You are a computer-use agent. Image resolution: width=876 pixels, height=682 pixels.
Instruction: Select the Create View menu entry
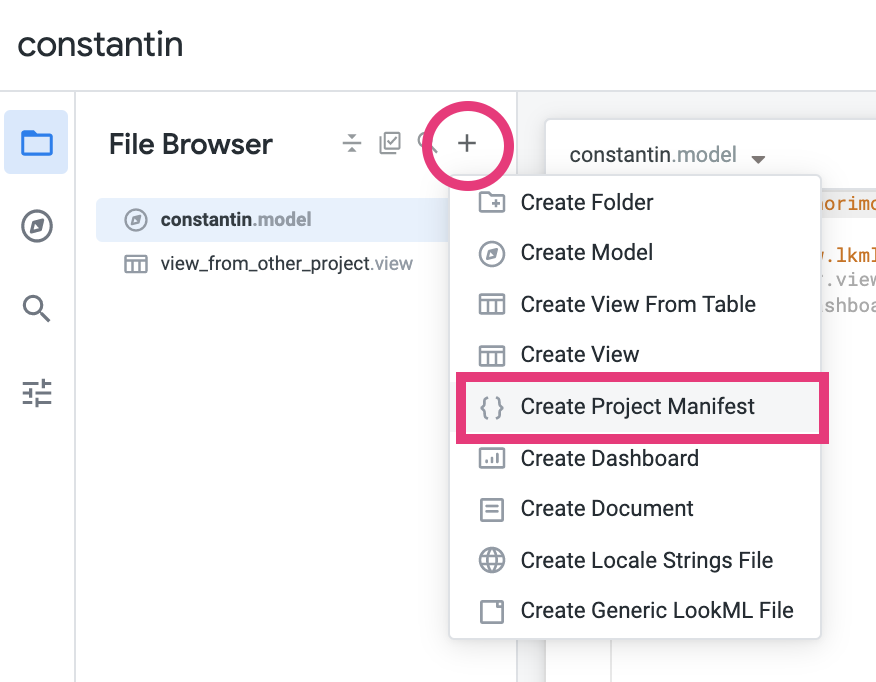tap(635, 354)
